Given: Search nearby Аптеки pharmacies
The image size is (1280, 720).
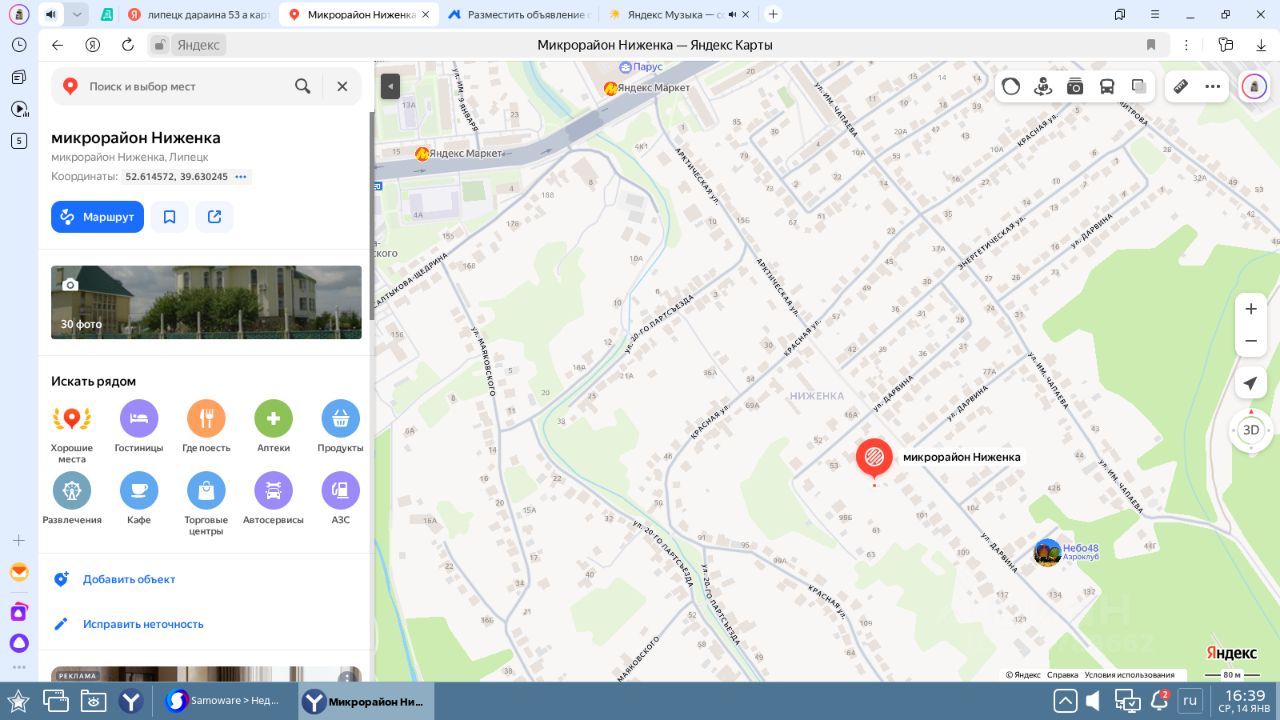Looking at the screenshot, I should (x=273, y=427).
